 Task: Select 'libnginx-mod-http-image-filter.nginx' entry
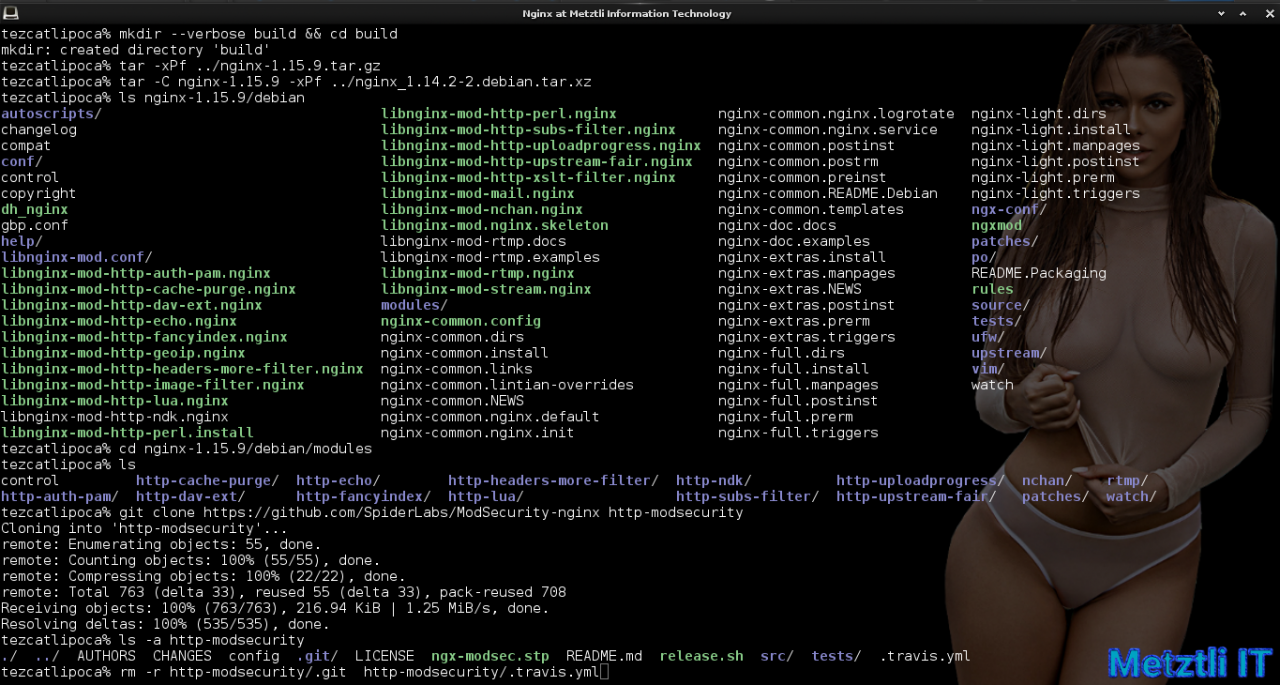(x=153, y=385)
